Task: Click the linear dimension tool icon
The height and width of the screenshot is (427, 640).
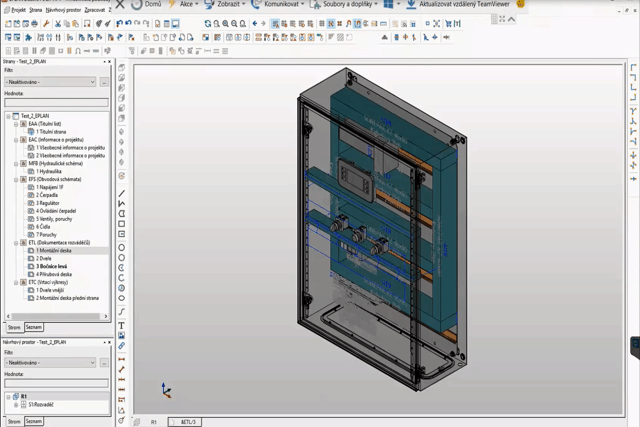Action: pyautogui.click(x=122, y=359)
